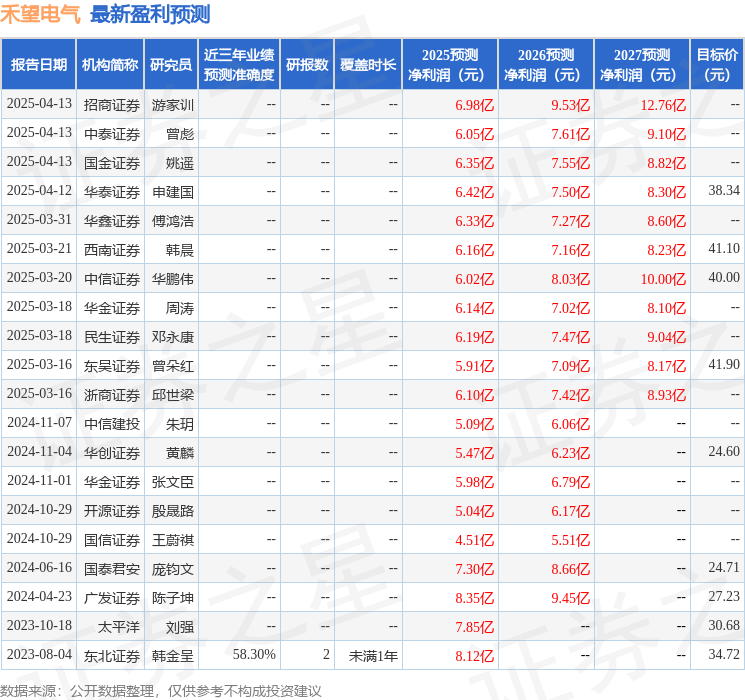Click 国信证券 institution cell

click(x=112, y=540)
